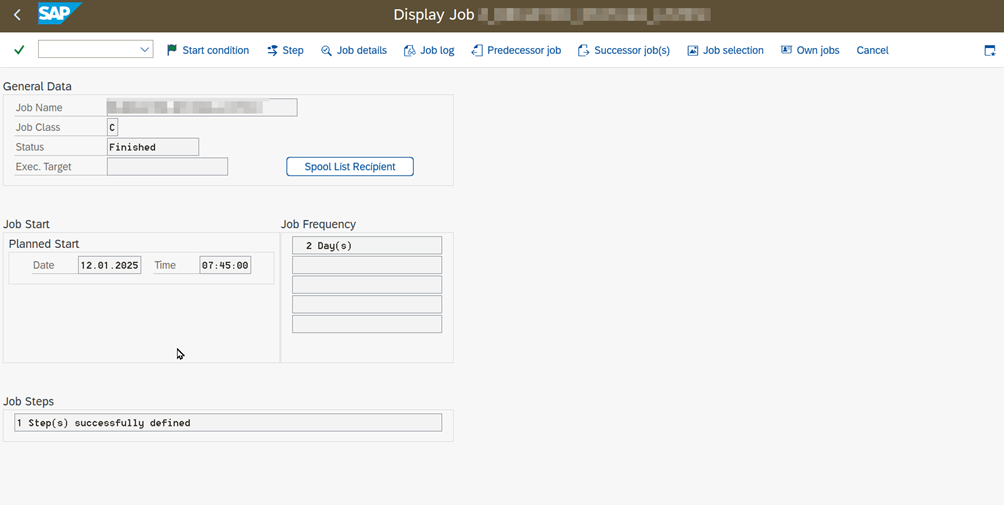View the Job log

click(429, 50)
